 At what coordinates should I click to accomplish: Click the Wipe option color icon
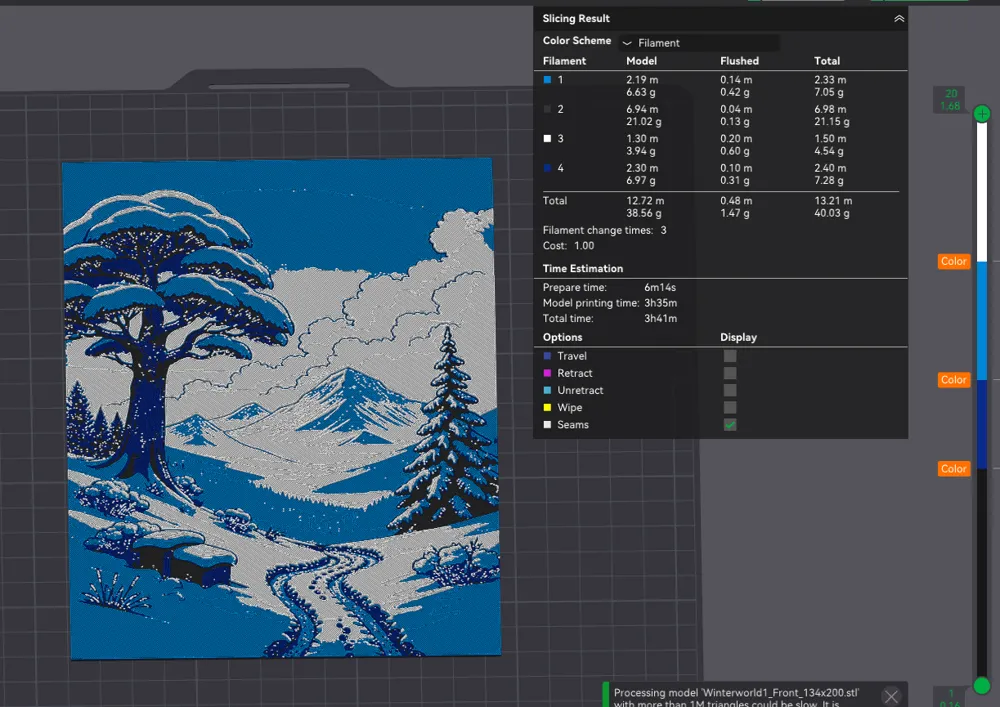click(547, 407)
